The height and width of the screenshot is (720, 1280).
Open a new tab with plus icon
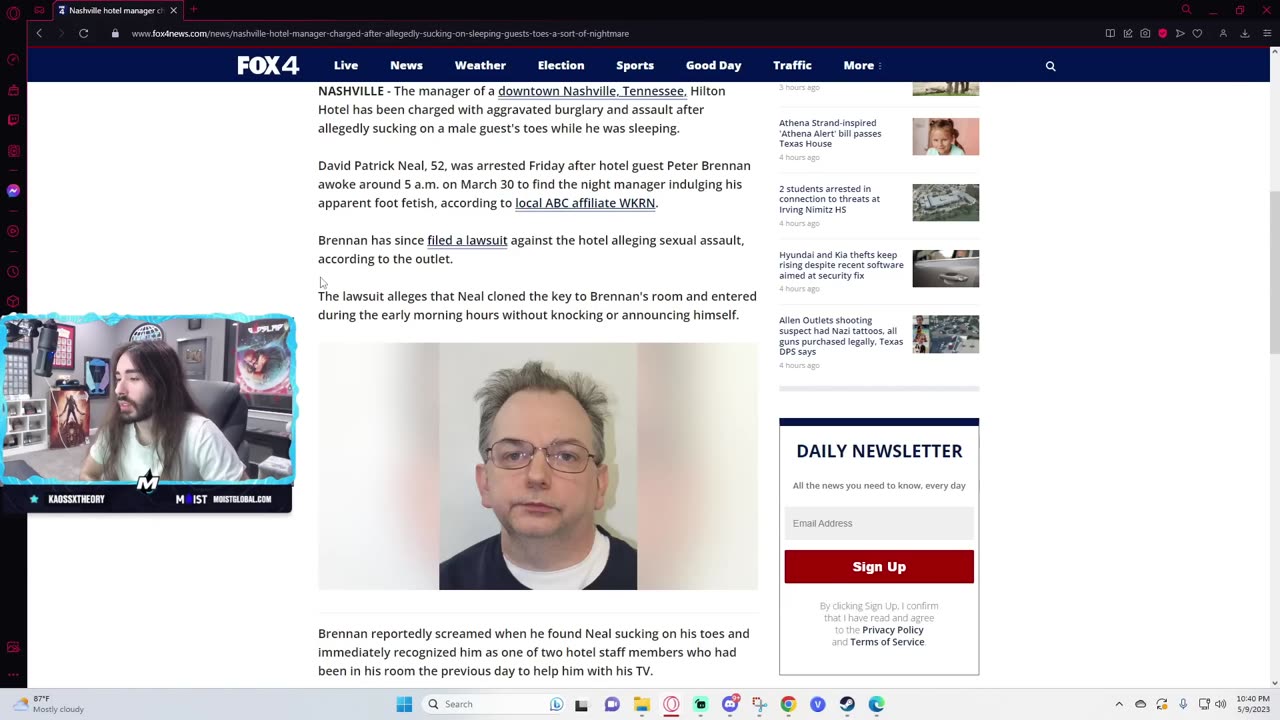coord(193,10)
